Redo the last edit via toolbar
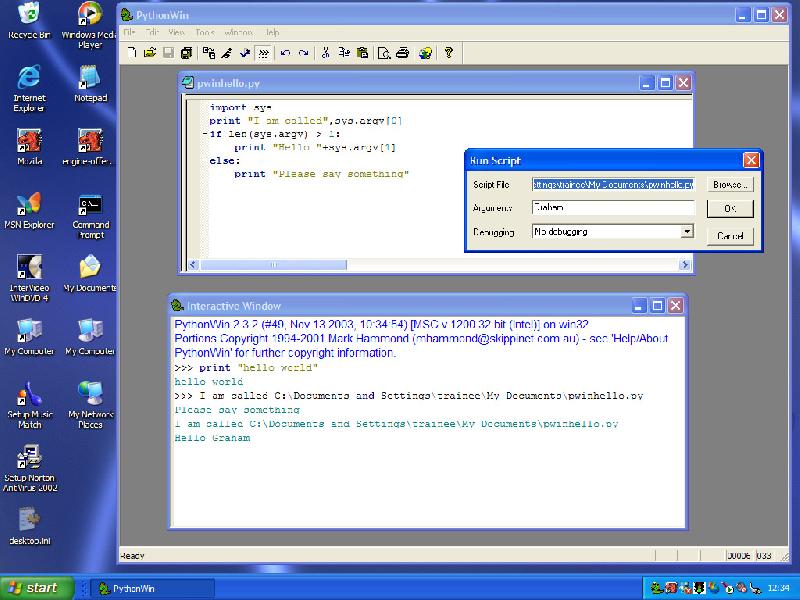The height and width of the screenshot is (600, 800). (x=304, y=53)
